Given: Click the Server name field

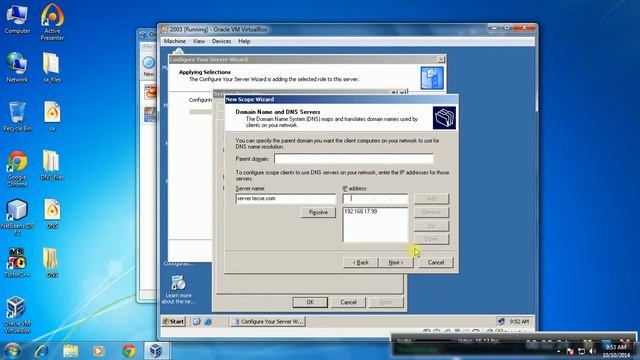Looking at the screenshot, I should [x=286, y=199].
